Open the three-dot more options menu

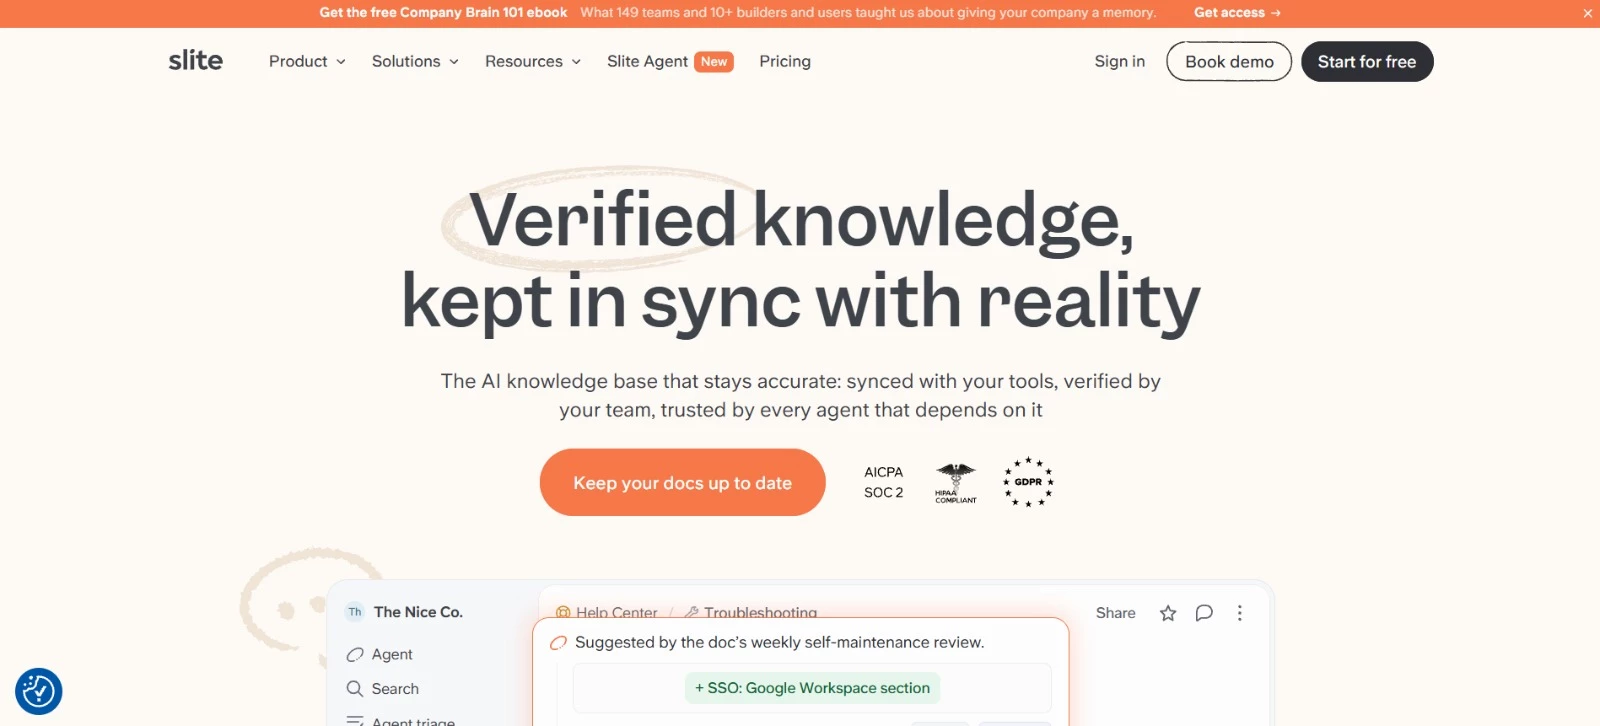pyautogui.click(x=1239, y=613)
